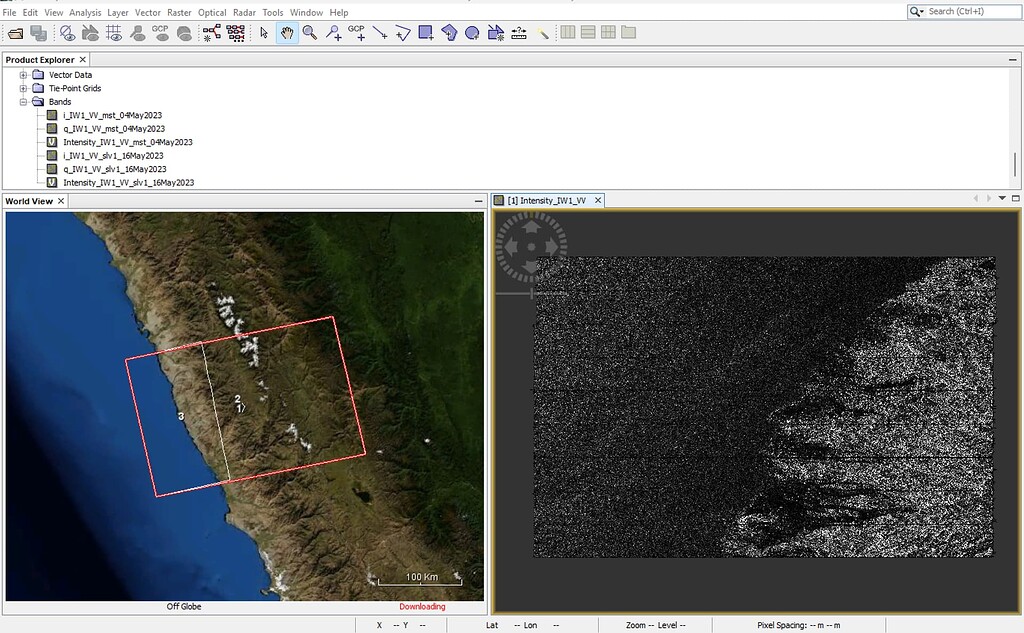1024x633 pixels.
Task: Select the arrow selection tool
Action: click(x=263, y=32)
